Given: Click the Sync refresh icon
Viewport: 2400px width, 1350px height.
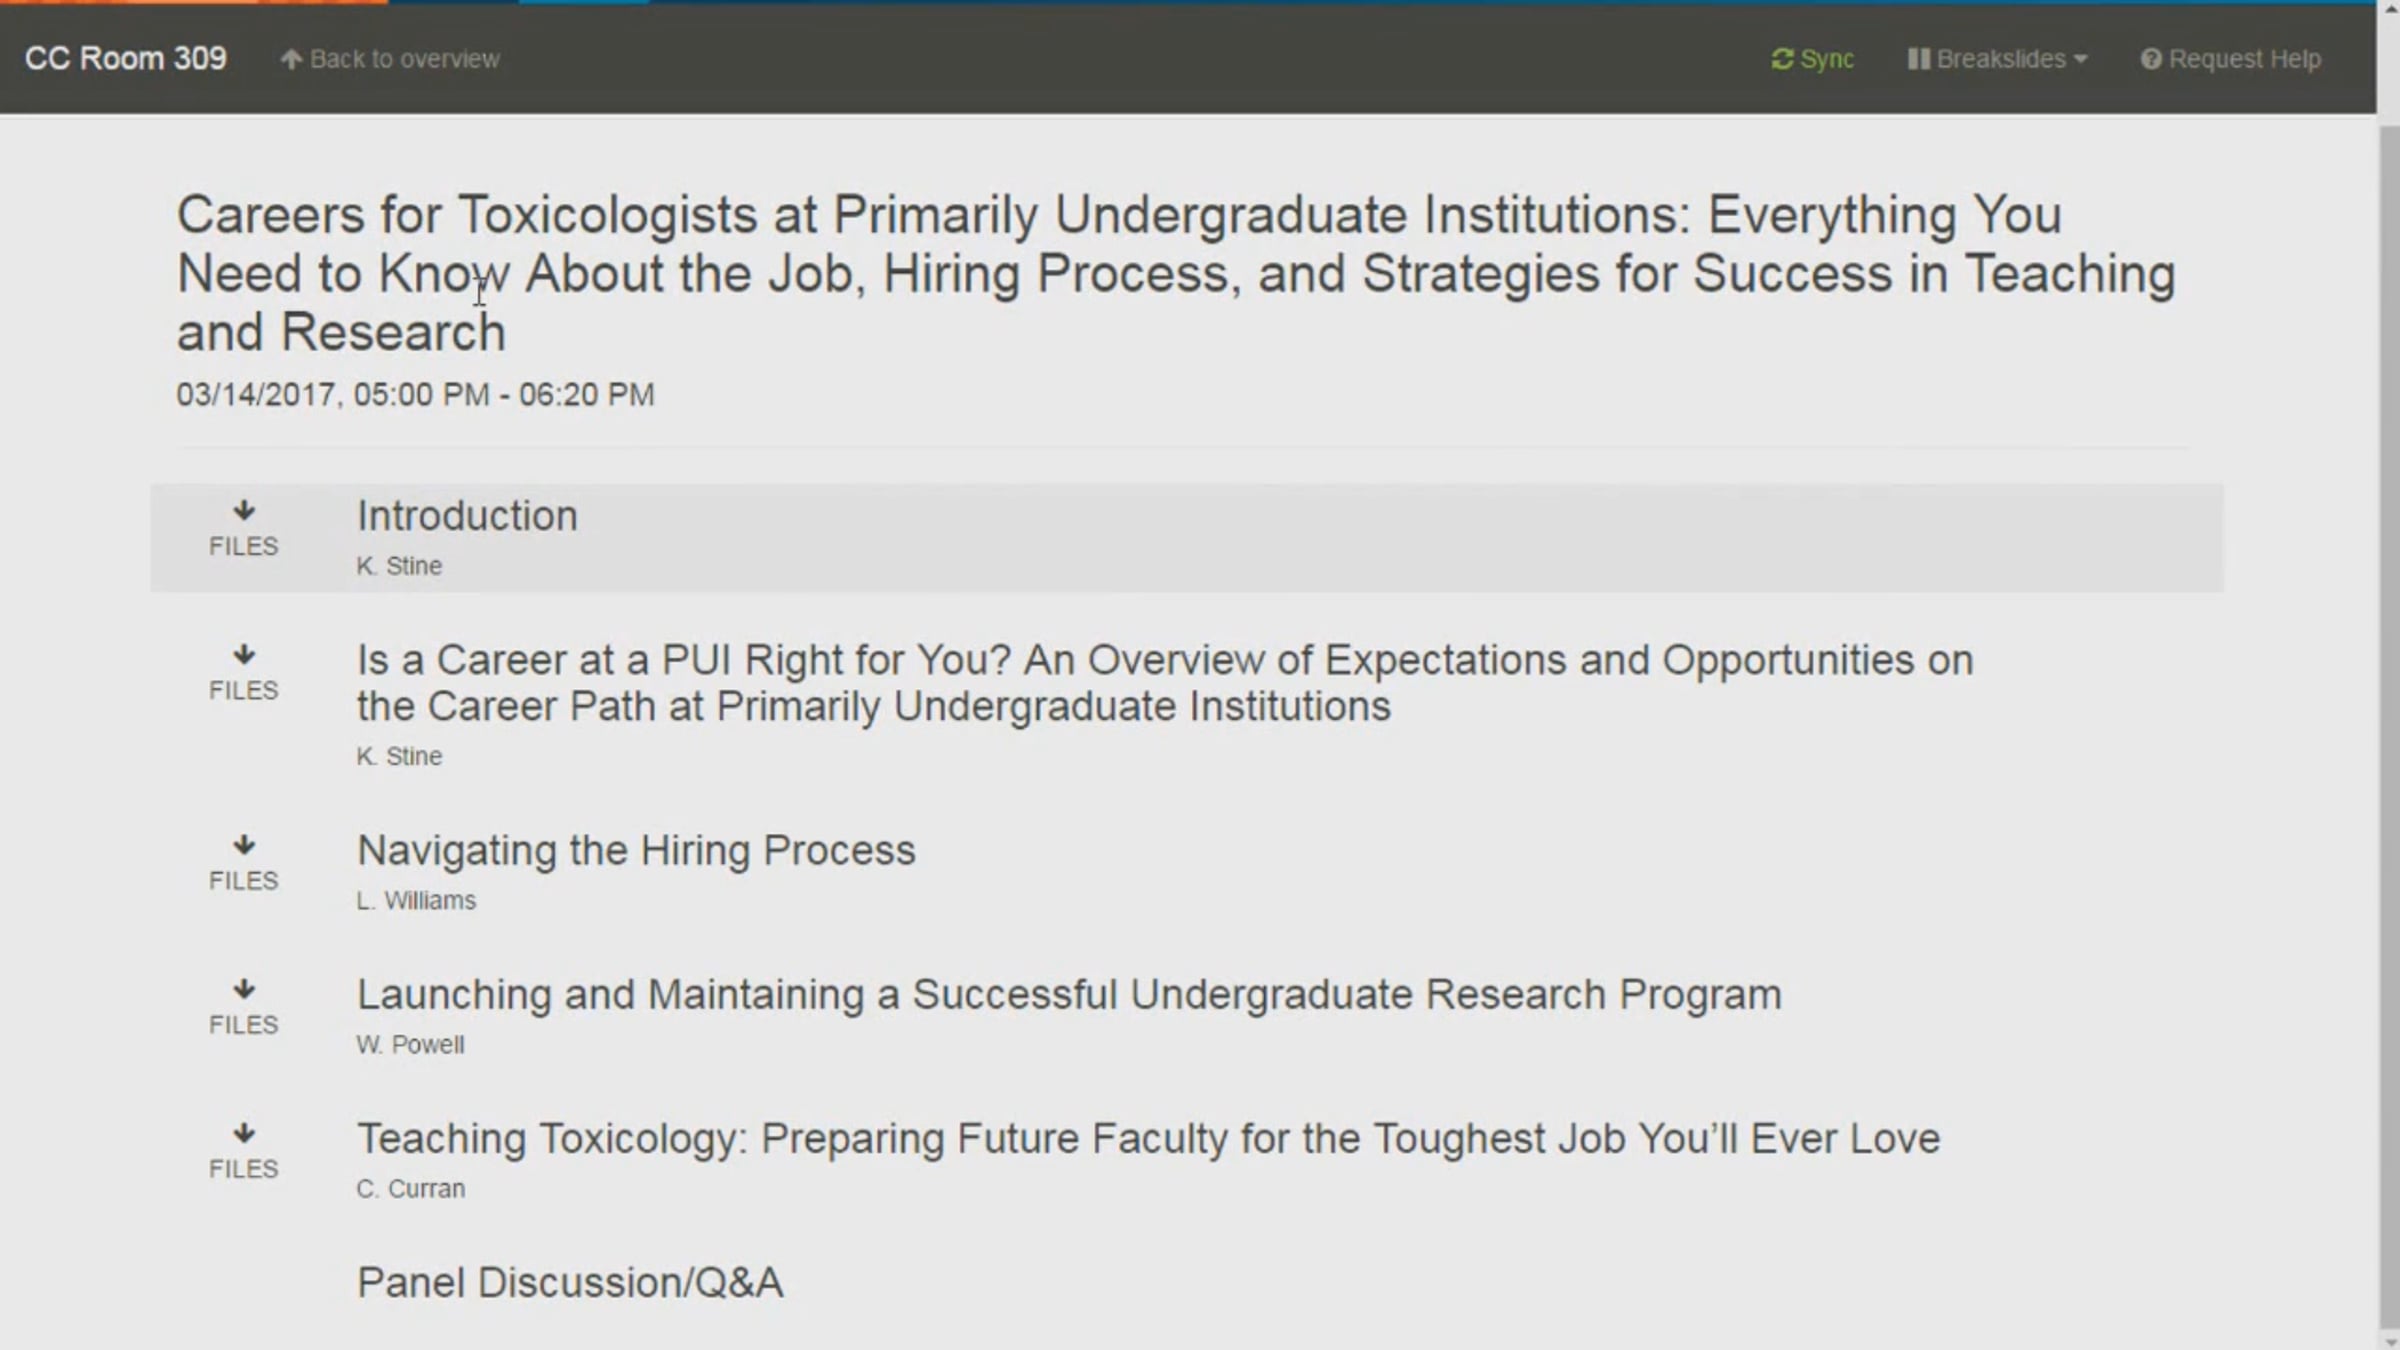Looking at the screenshot, I should click(x=1782, y=60).
